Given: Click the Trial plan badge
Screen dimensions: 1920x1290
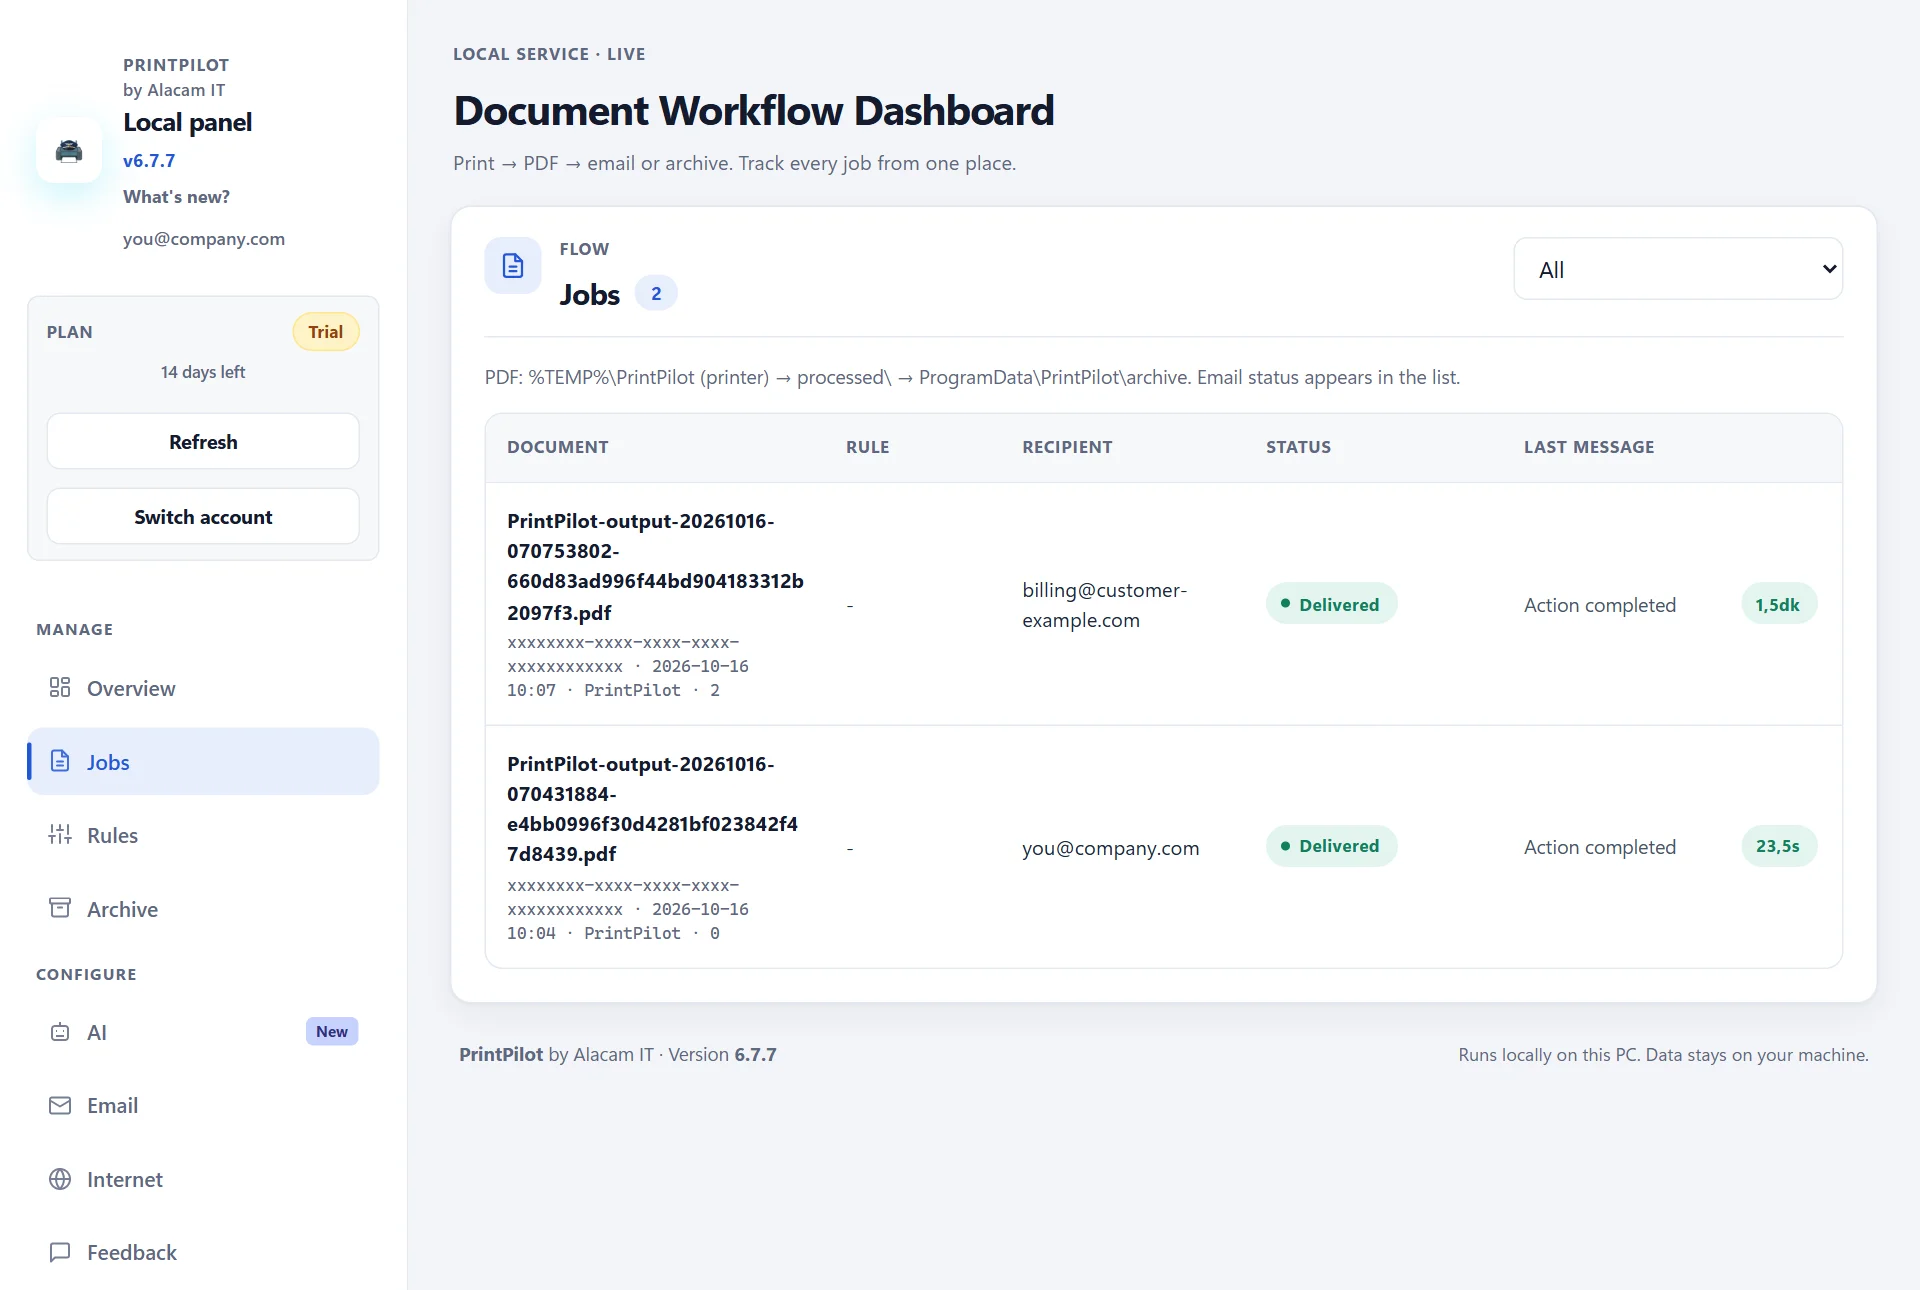Looking at the screenshot, I should click(x=325, y=332).
